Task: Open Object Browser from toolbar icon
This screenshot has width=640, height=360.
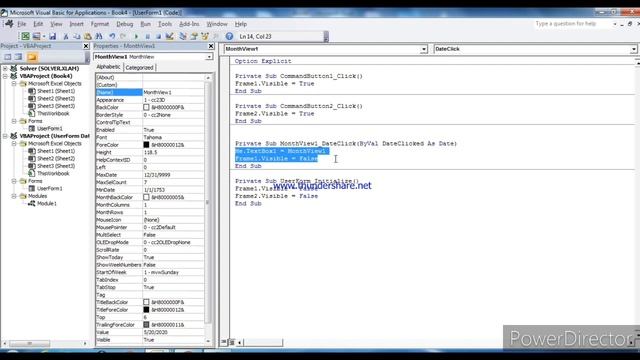Action: pos(205,36)
